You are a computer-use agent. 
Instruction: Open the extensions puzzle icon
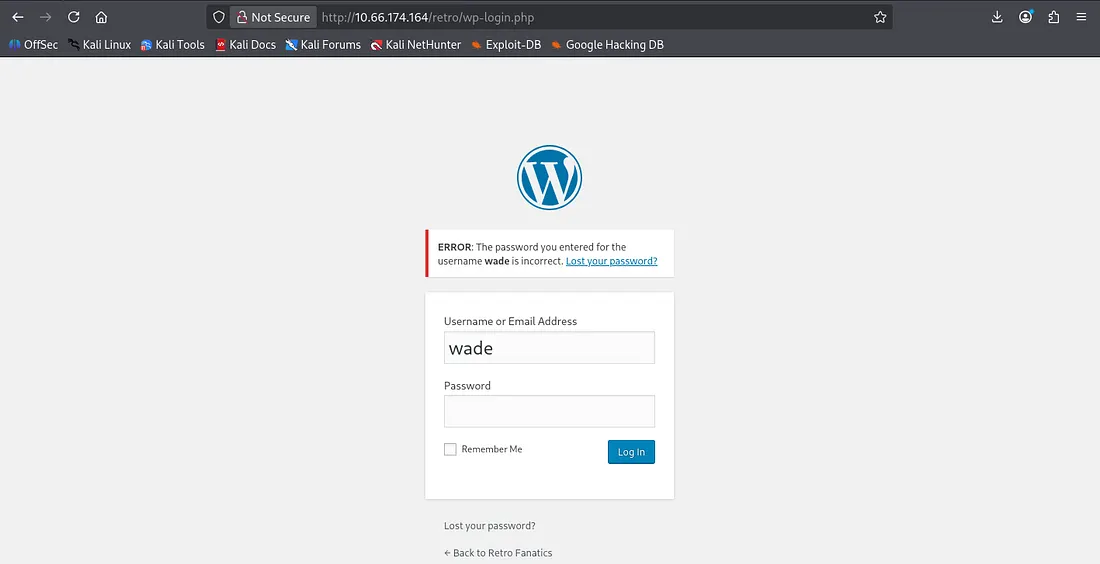[x=1054, y=17]
